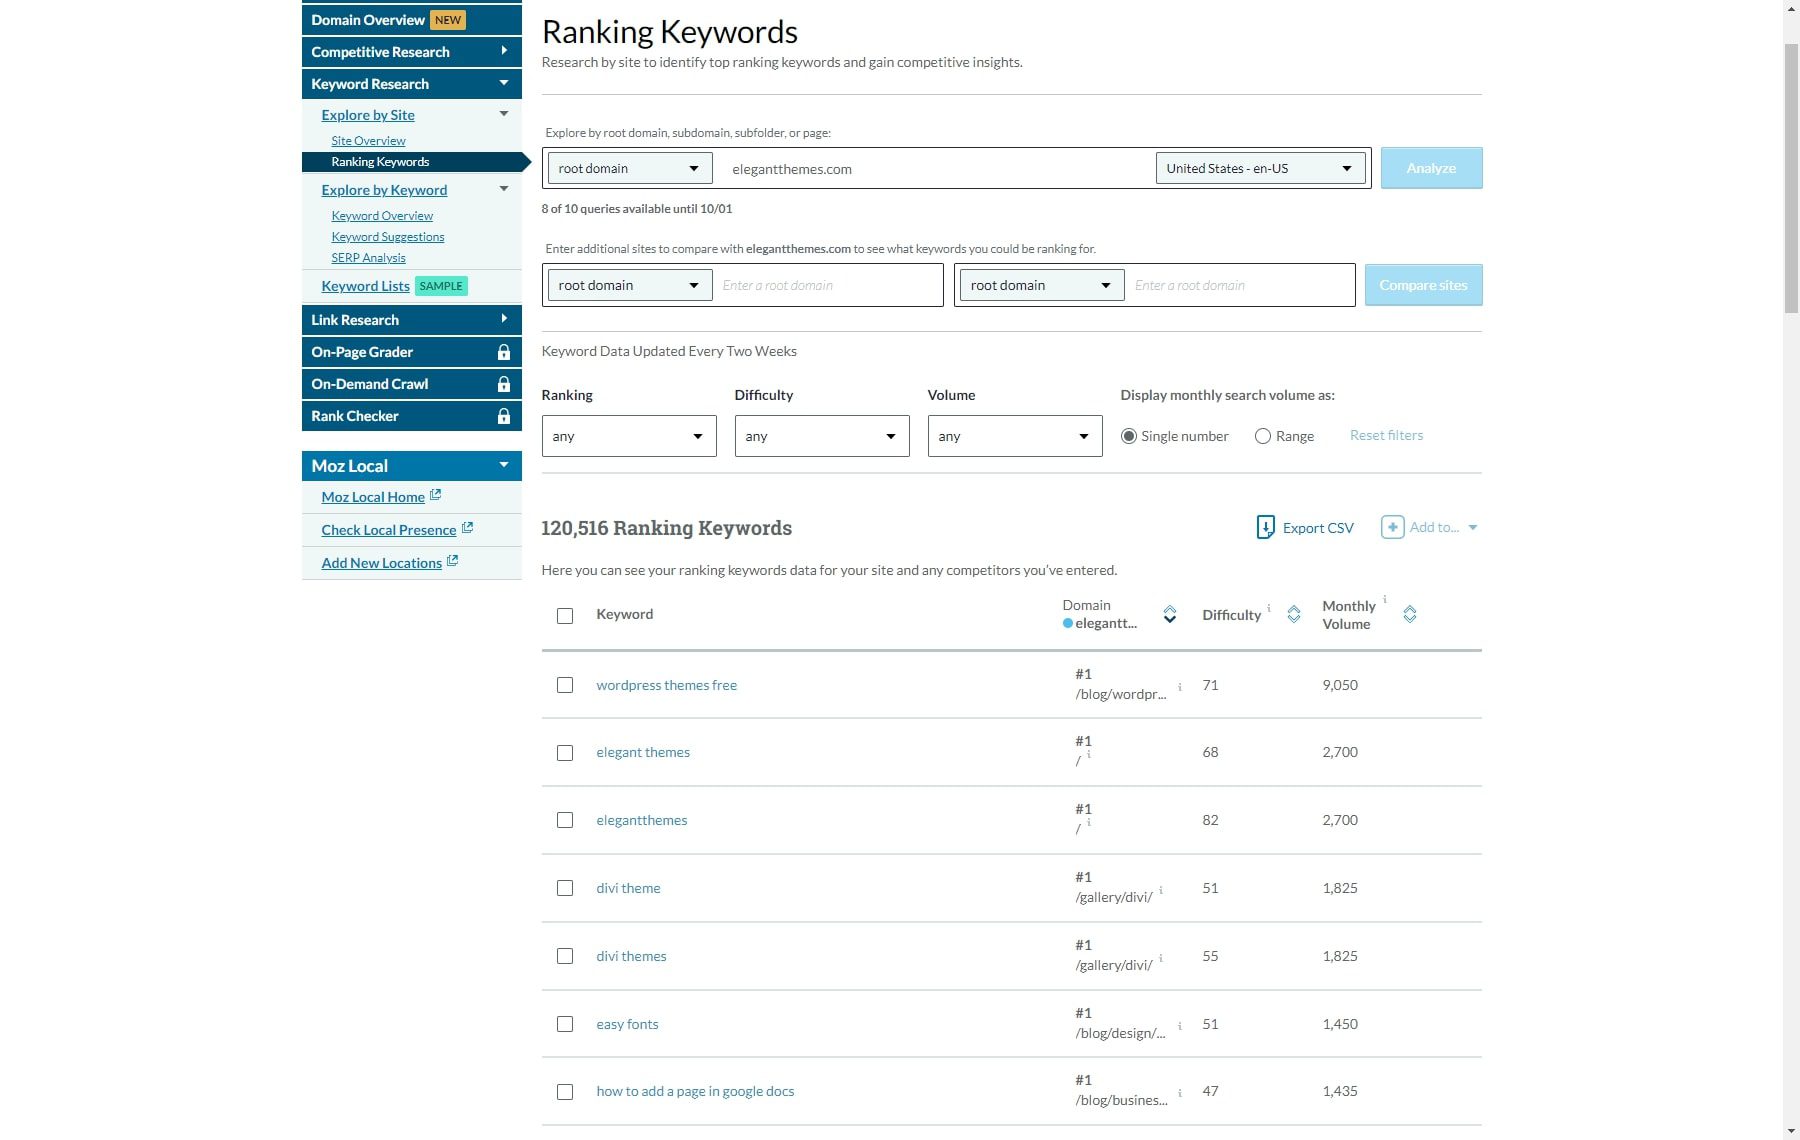Sort table using the Difficulty sort arrows
The height and width of the screenshot is (1140, 1800).
click(x=1294, y=614)
